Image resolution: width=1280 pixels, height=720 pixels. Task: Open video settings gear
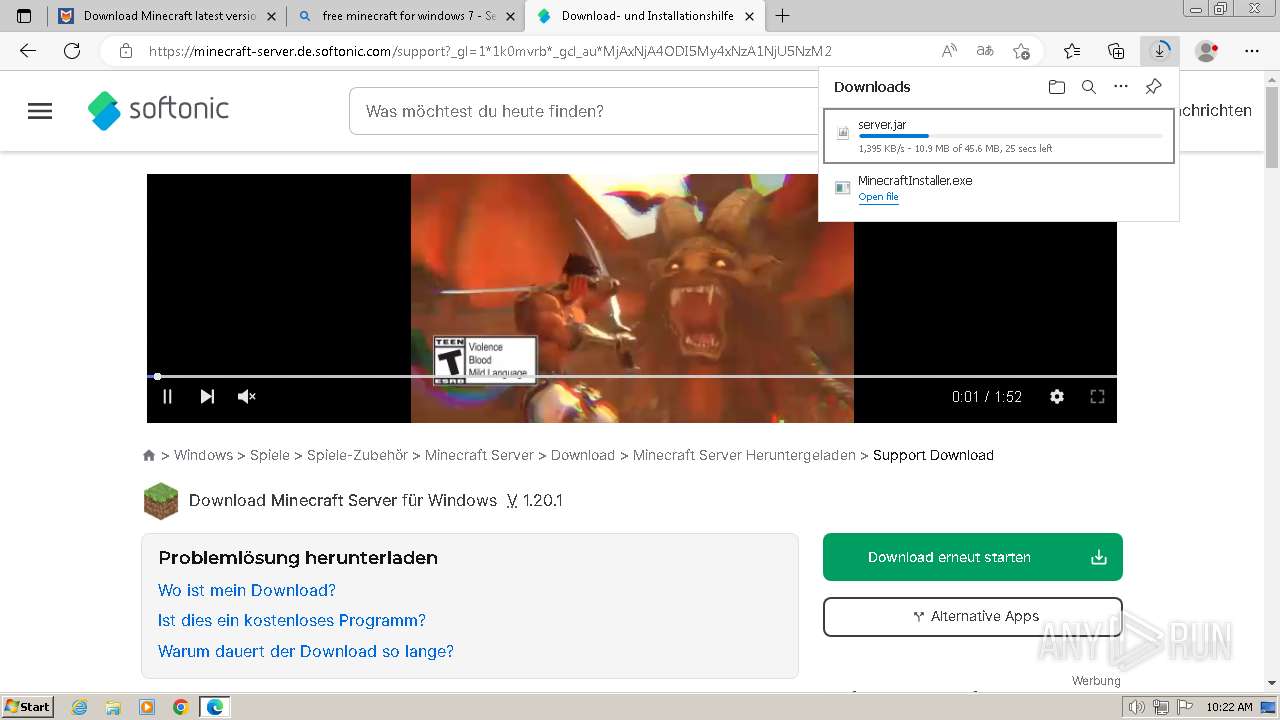click(x=1057, y=396)
